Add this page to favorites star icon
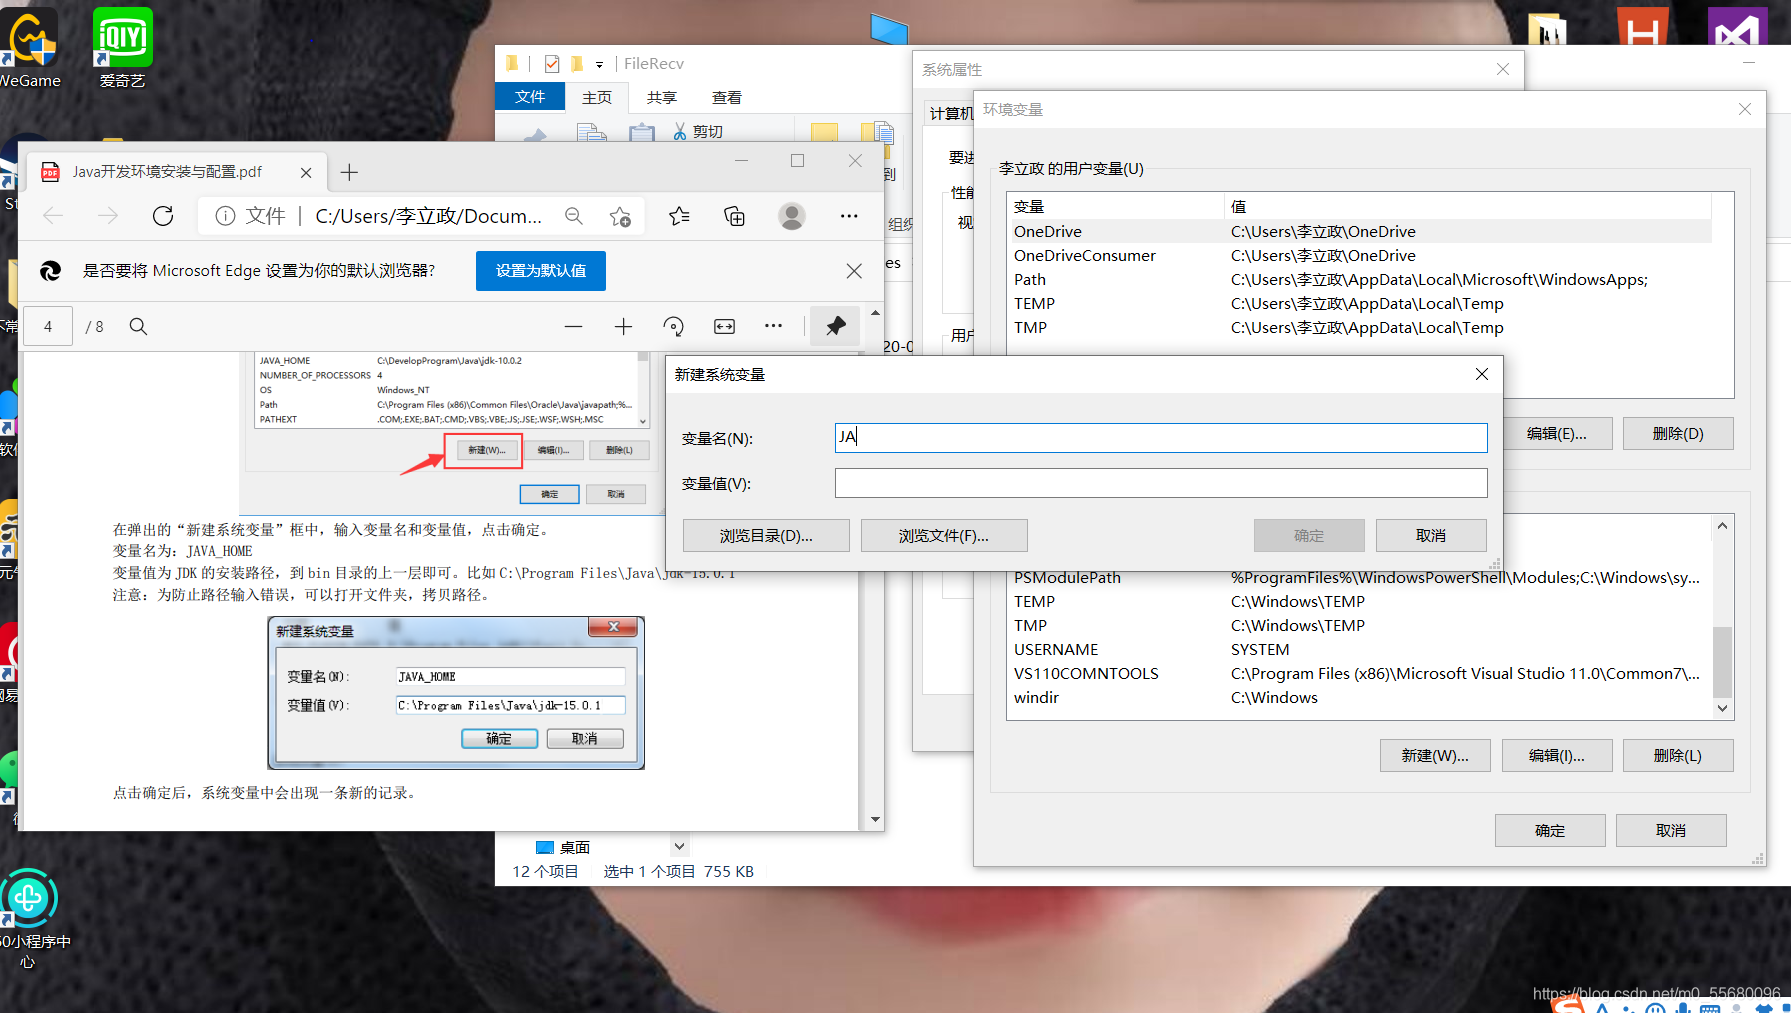The image size is (1791, 1013). pyautogui.click(x=620, y=216)
